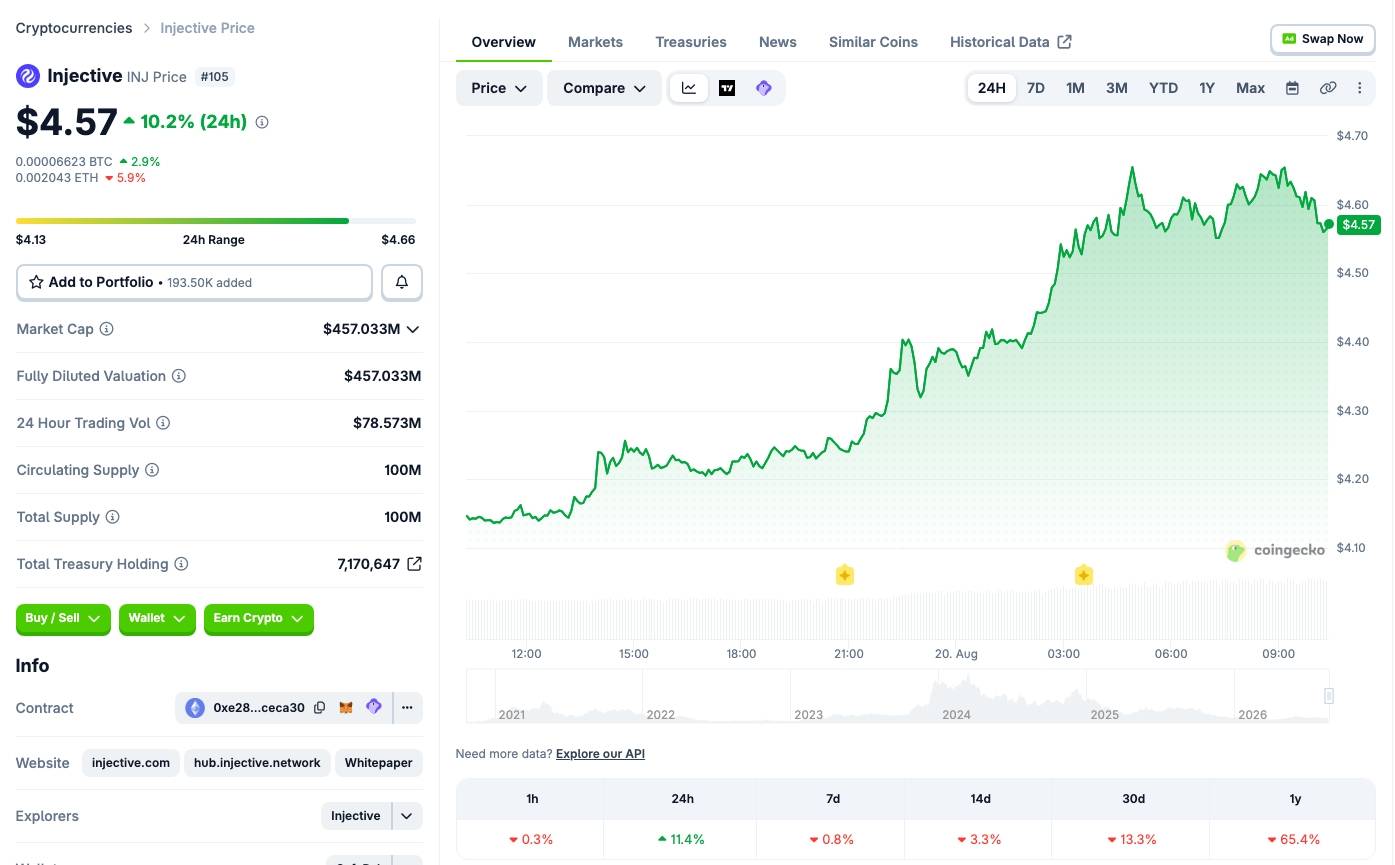Expand the Price dropdown

click(x=499, y=88)
